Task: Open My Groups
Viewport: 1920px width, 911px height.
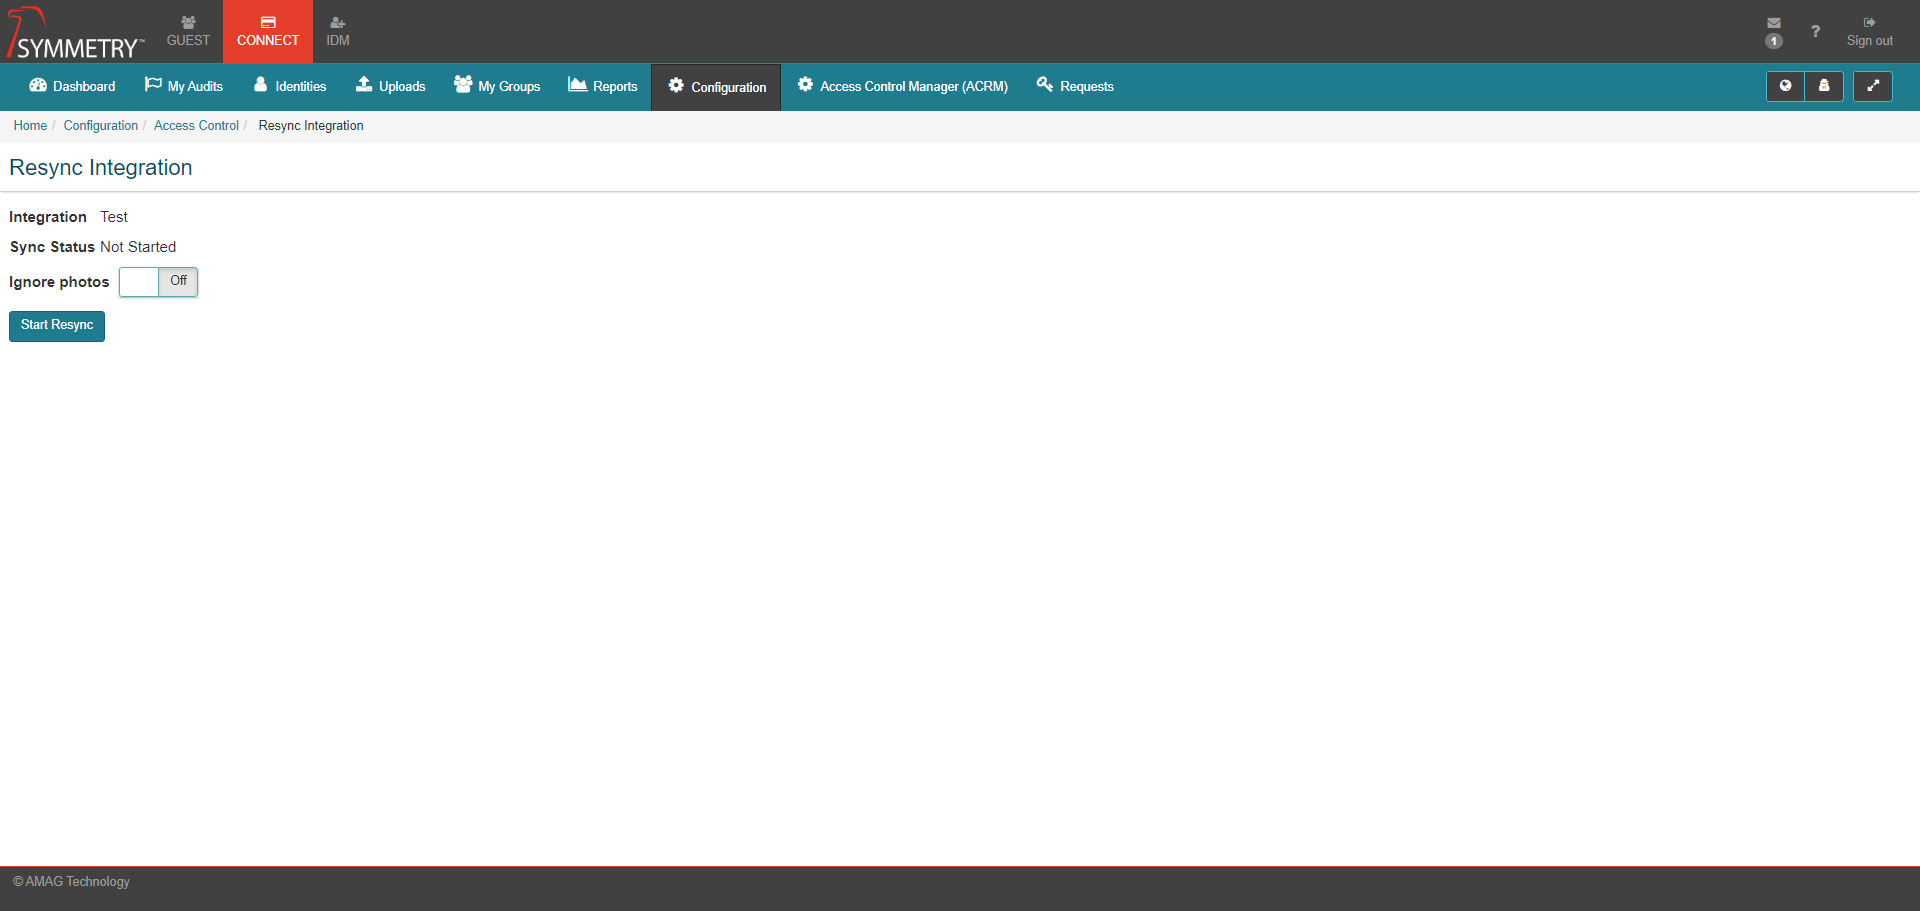Action: 497,86
